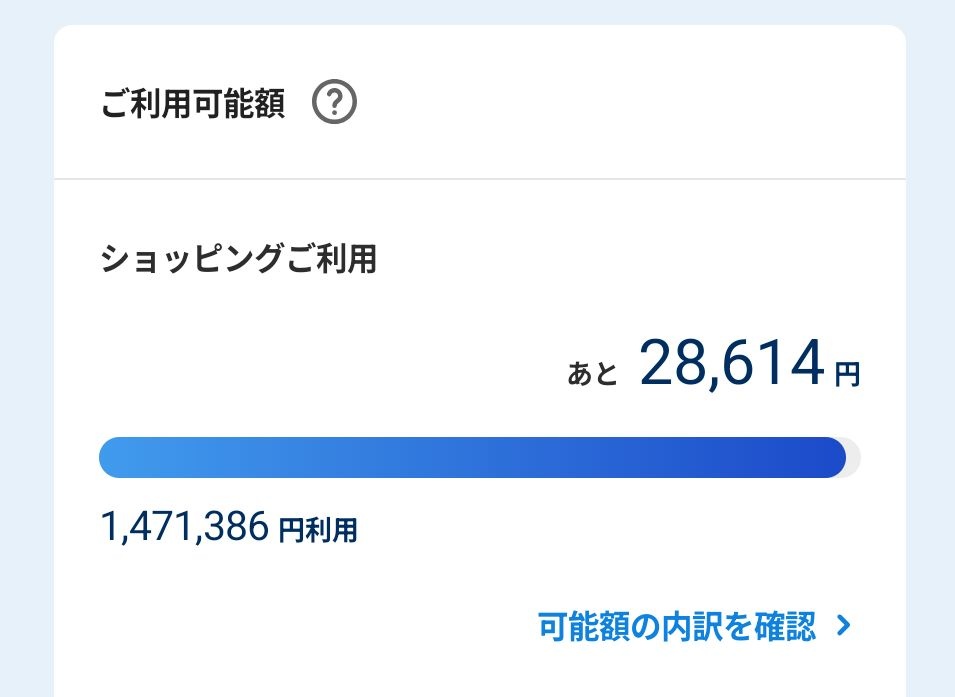The width and height of the screenshot is (955, 697).
Task: Click the light blue background right of card
Action: coord(930,350)
